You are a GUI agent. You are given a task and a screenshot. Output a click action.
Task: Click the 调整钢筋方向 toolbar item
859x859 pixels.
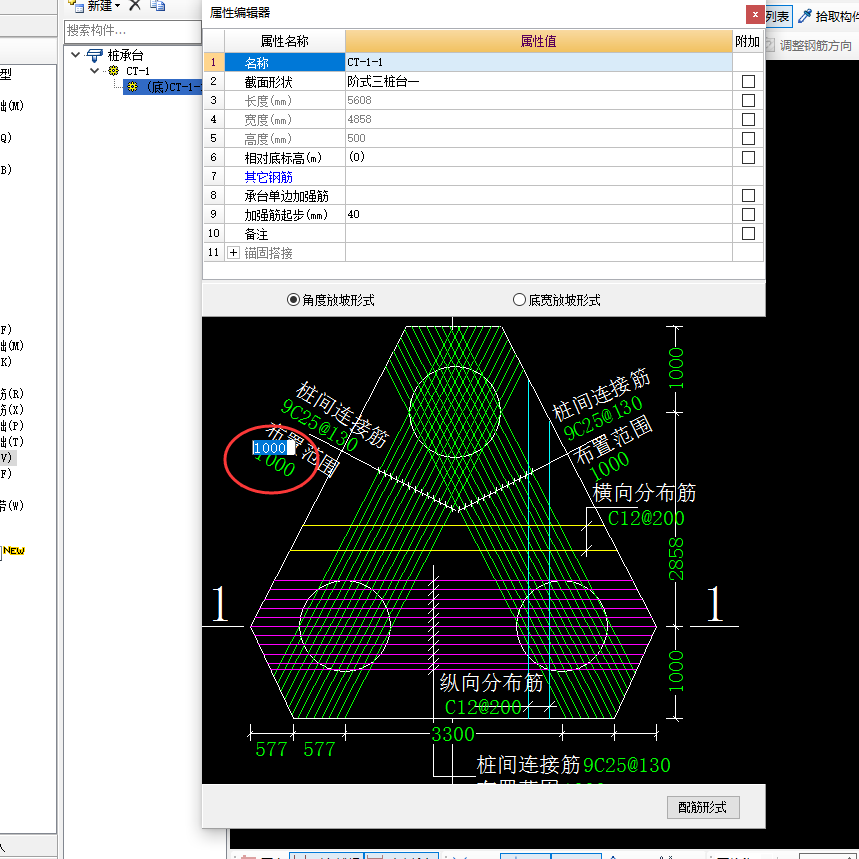click(x=811, y=45)
